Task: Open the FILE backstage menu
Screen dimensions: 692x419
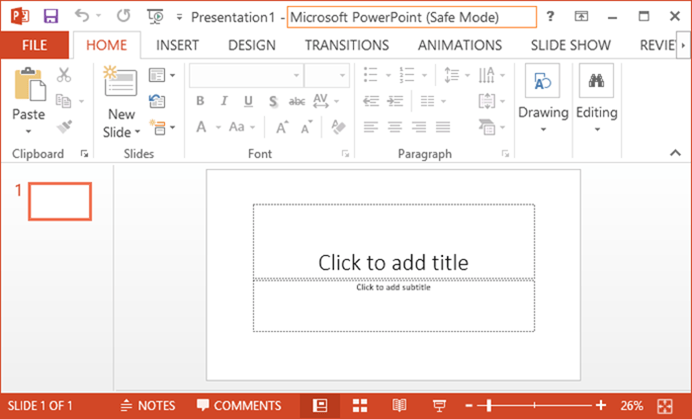Action: point(34,45)
